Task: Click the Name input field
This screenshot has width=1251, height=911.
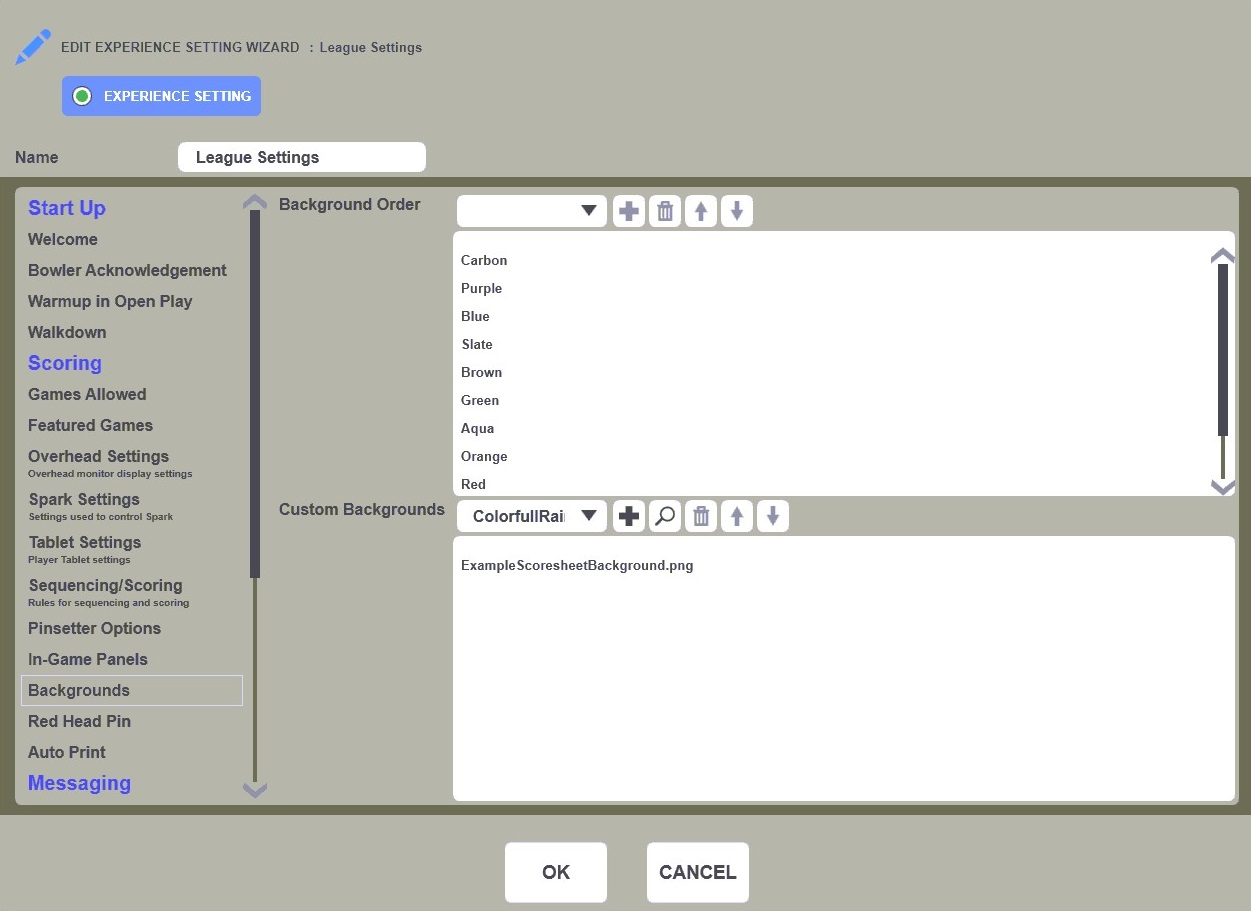Action: coord(302,157)
